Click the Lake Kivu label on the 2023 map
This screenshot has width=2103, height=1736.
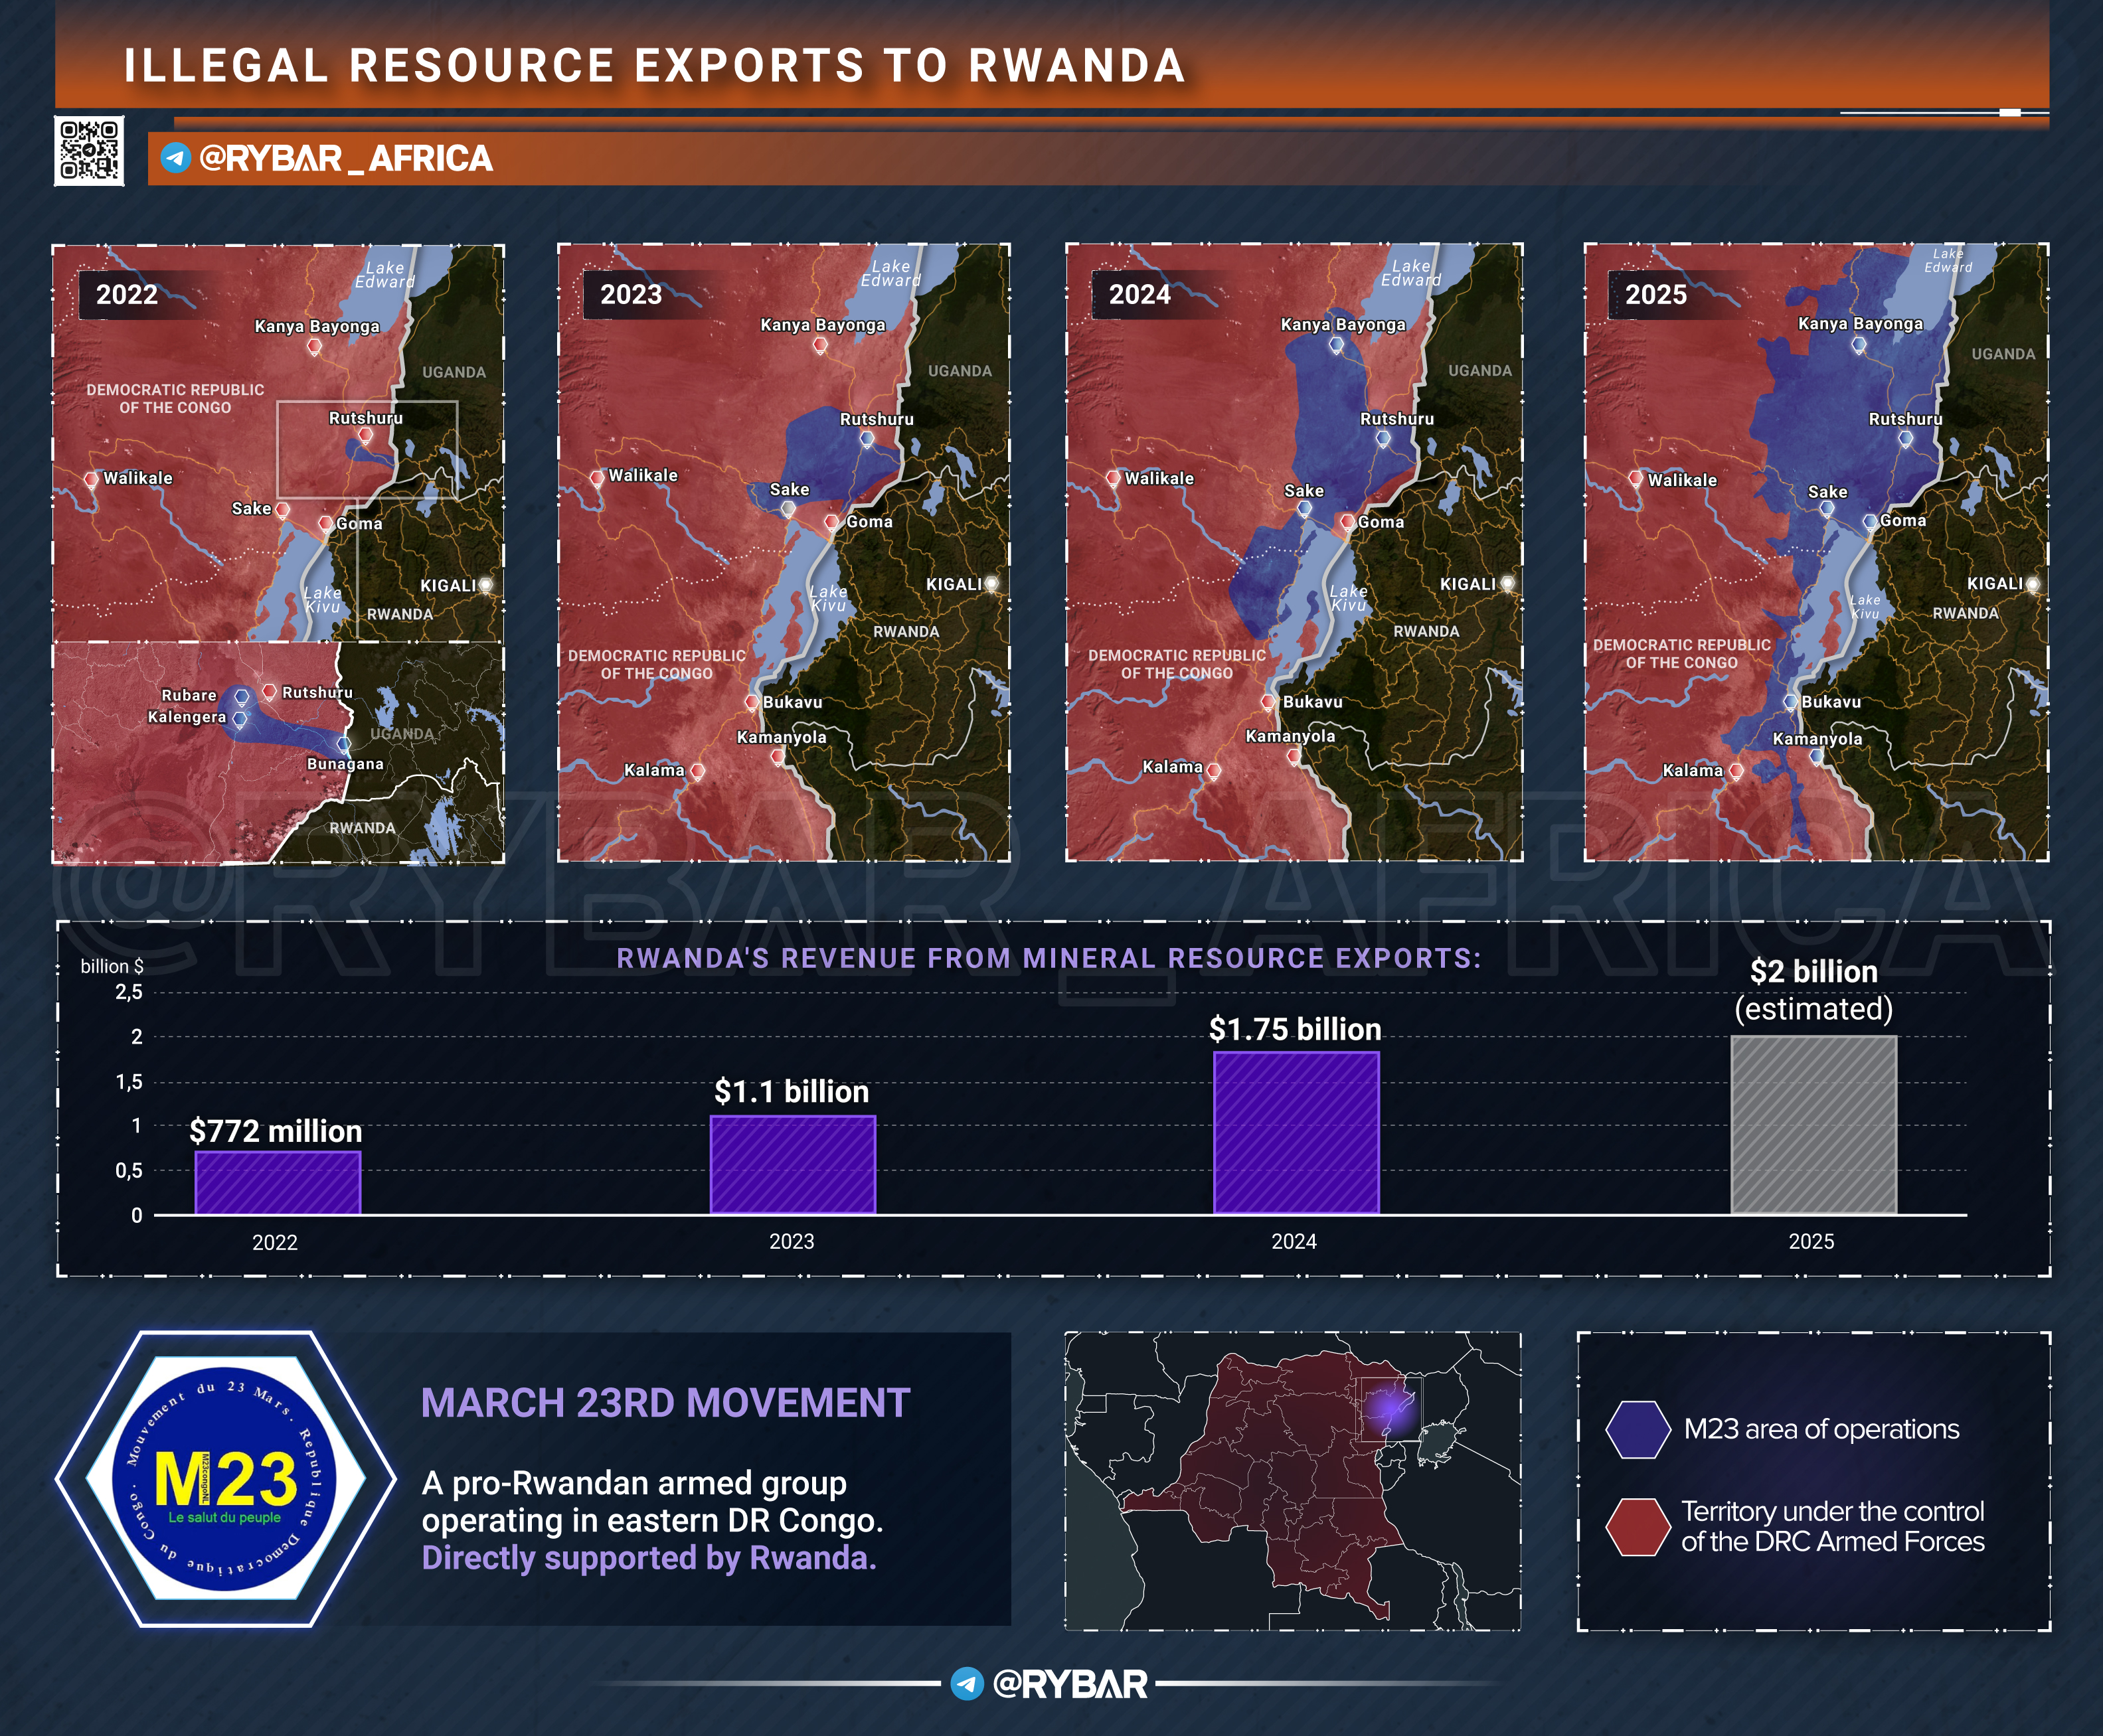tap(829, 598)
